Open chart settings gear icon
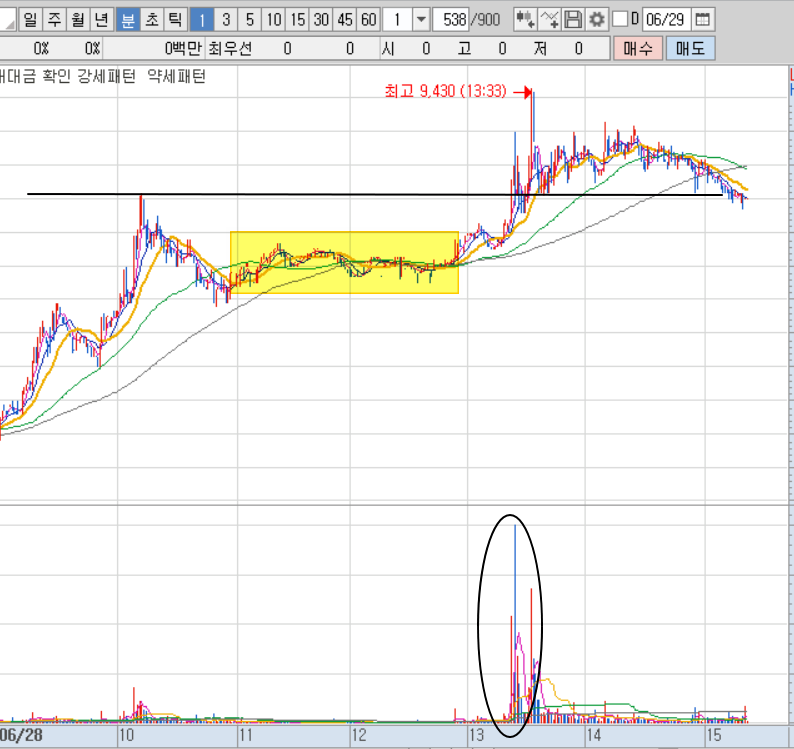This screenshot has height=749, width=794. [597, 20]
